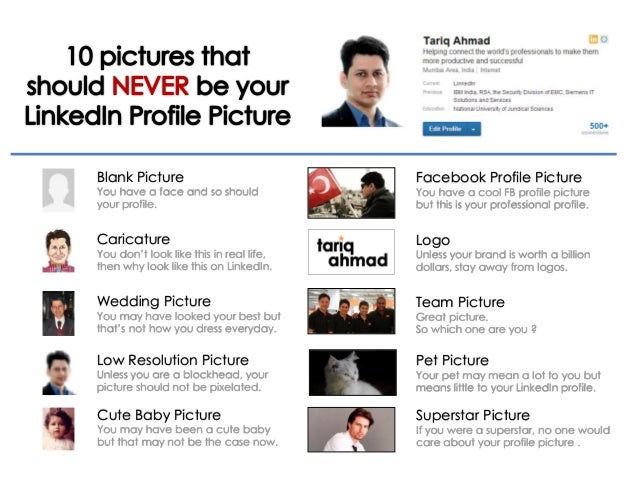
Task: Click the caricature cartoon thumbnail
Action: (59, 251)
